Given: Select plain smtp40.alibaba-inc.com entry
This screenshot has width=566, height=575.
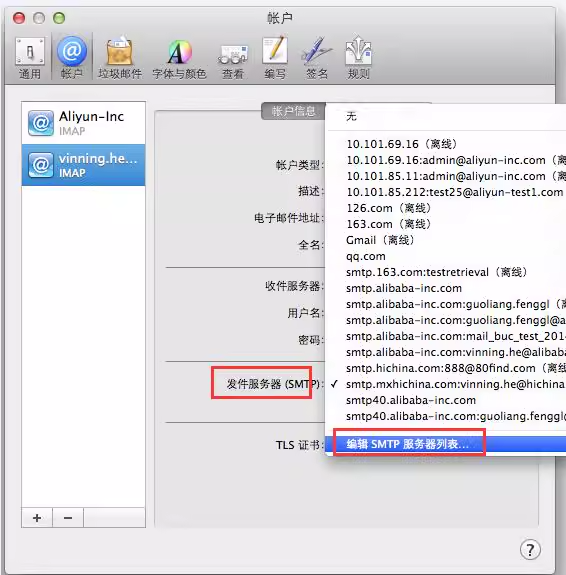Looking at the screenshot, I should (x=445, y=400).
